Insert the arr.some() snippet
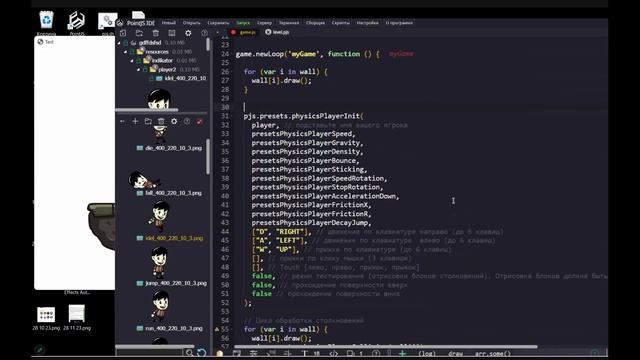Screen dimensions: 640x360 (x=493, y=354)
